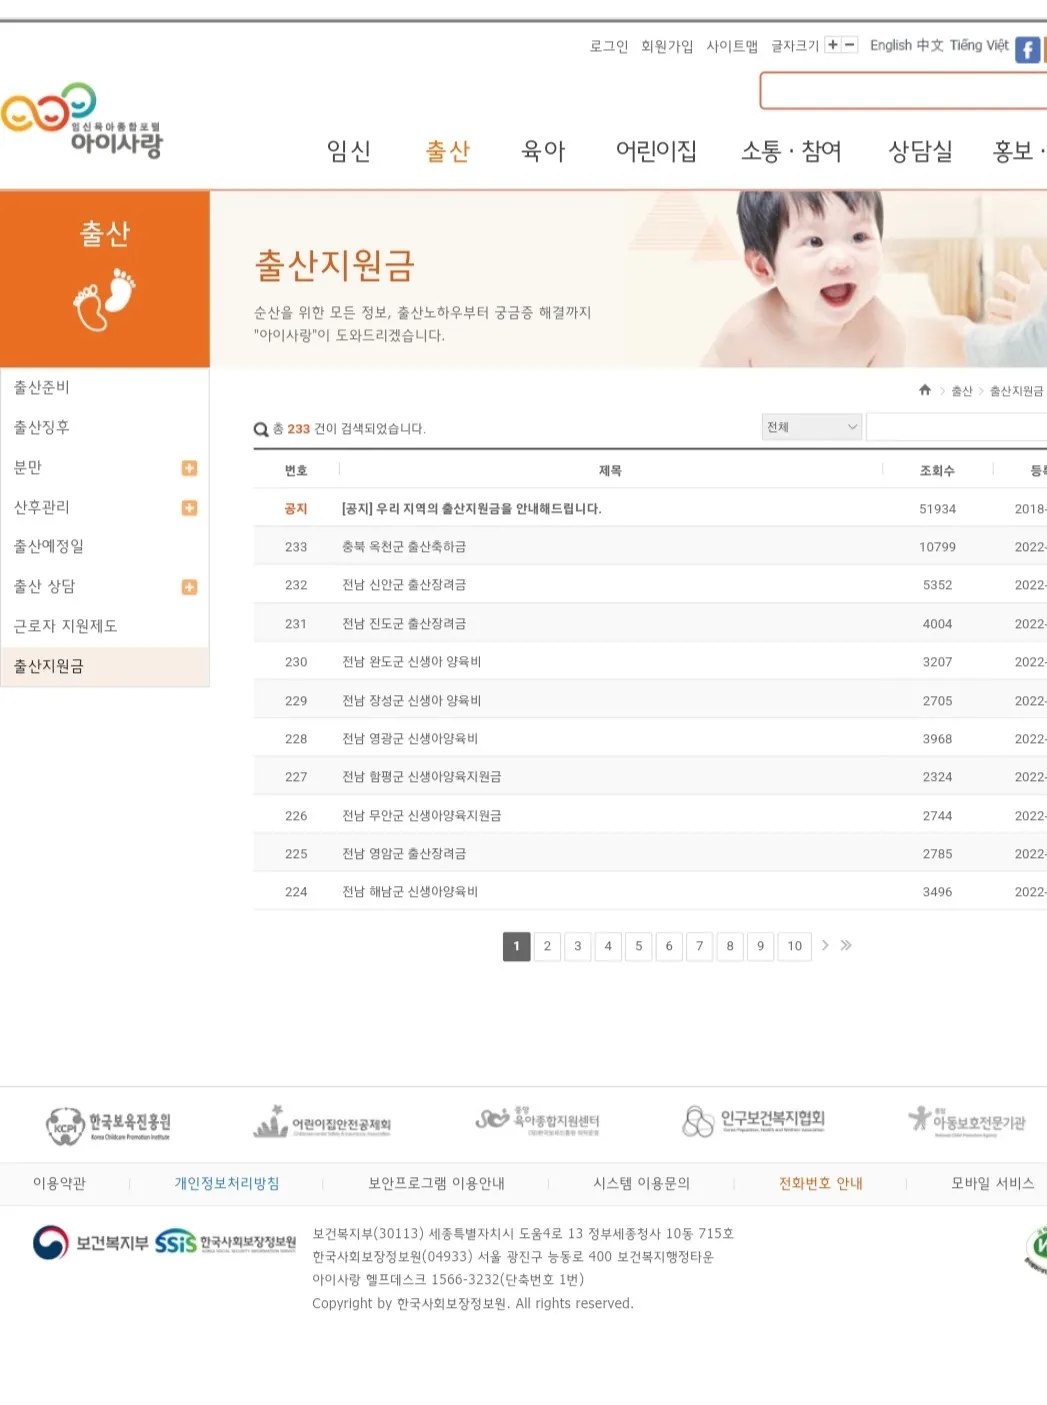
Task: Click the 개인정보처리방침 footer link
Action: pyautogui.click(x=227, y=1183)
